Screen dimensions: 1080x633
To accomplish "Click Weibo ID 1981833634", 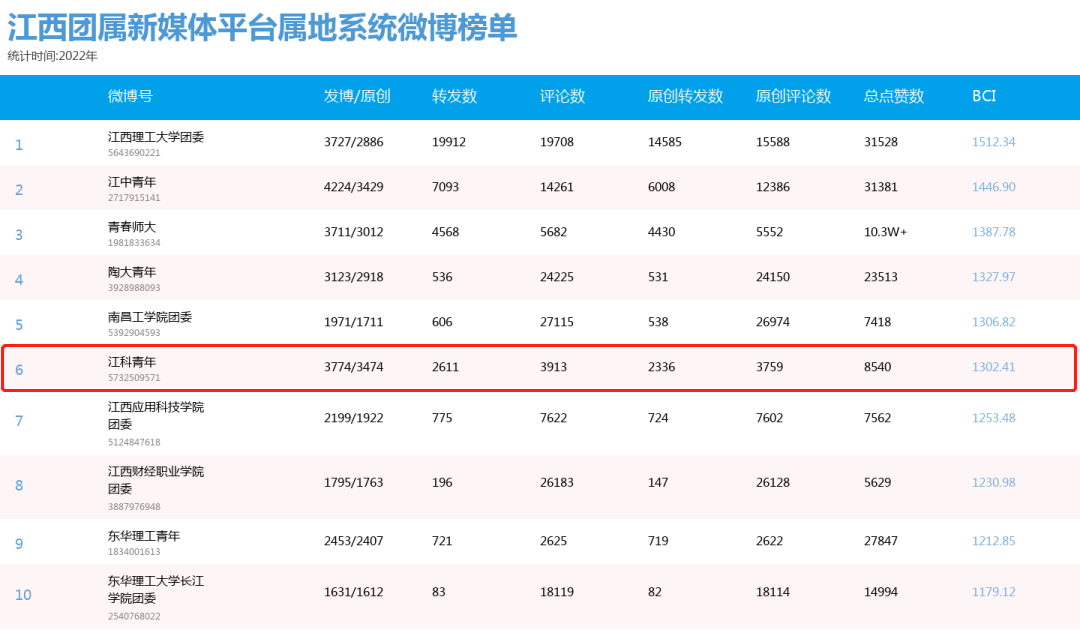I will click(134, 243).
